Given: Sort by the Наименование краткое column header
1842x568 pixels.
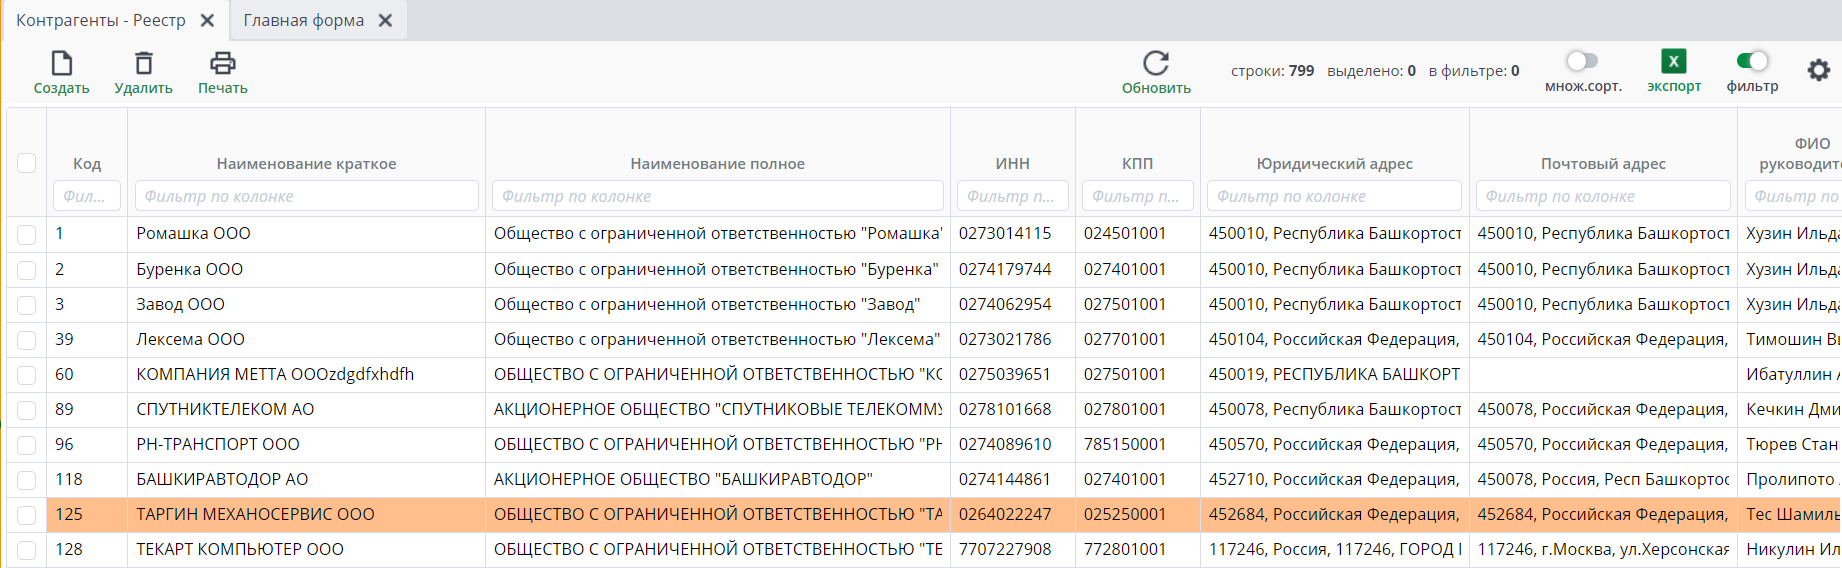Looking at the screenshot, I should coord(306,163).
